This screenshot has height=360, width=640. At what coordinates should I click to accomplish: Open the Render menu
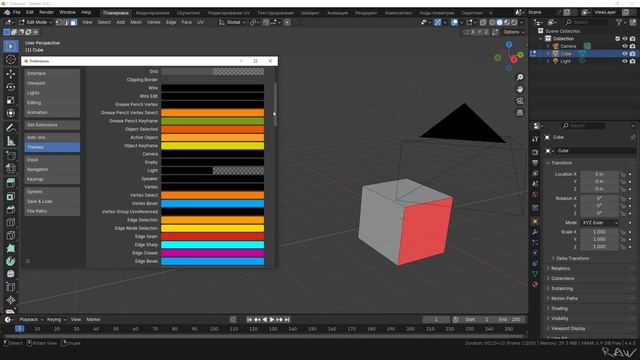coord(46,12)
